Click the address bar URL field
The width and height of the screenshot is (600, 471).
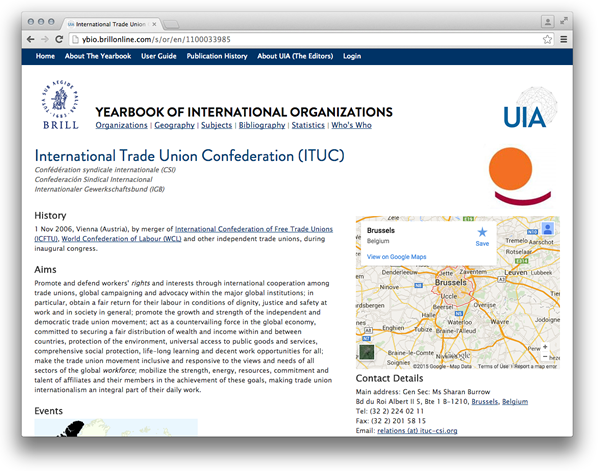(x=306, y=39)
